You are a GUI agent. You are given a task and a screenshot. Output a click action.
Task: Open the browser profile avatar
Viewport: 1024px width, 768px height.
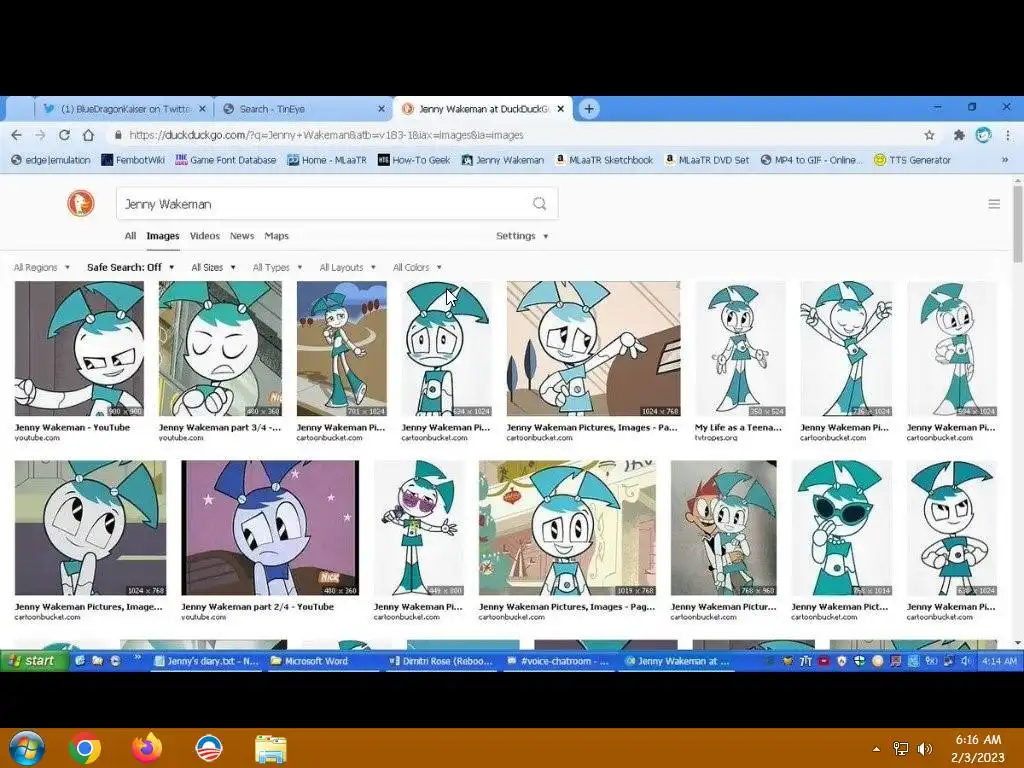pos(983,135)
